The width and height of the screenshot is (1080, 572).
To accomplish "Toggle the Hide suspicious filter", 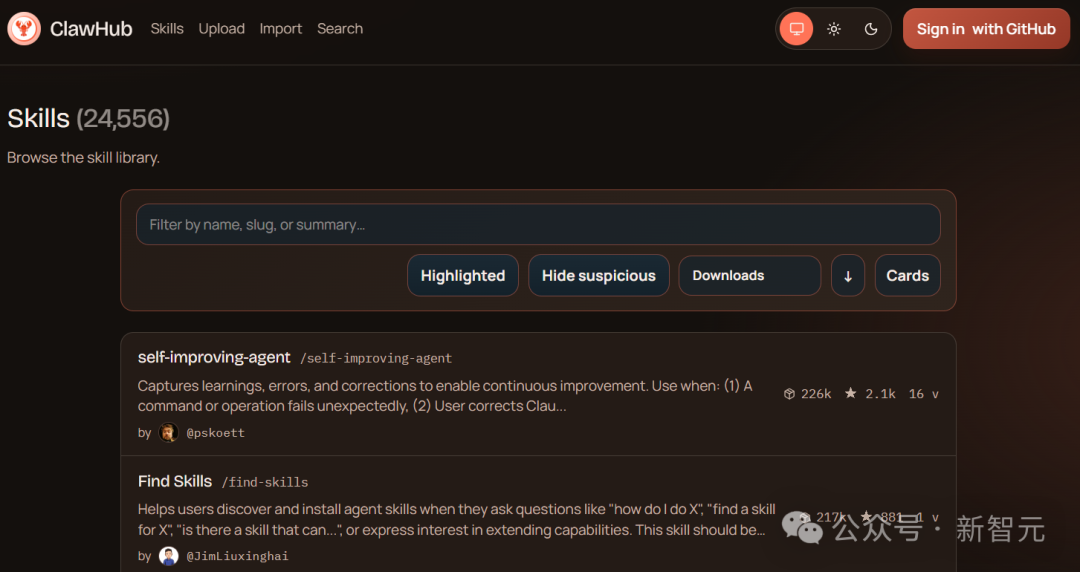I will (x=598, y=276).
